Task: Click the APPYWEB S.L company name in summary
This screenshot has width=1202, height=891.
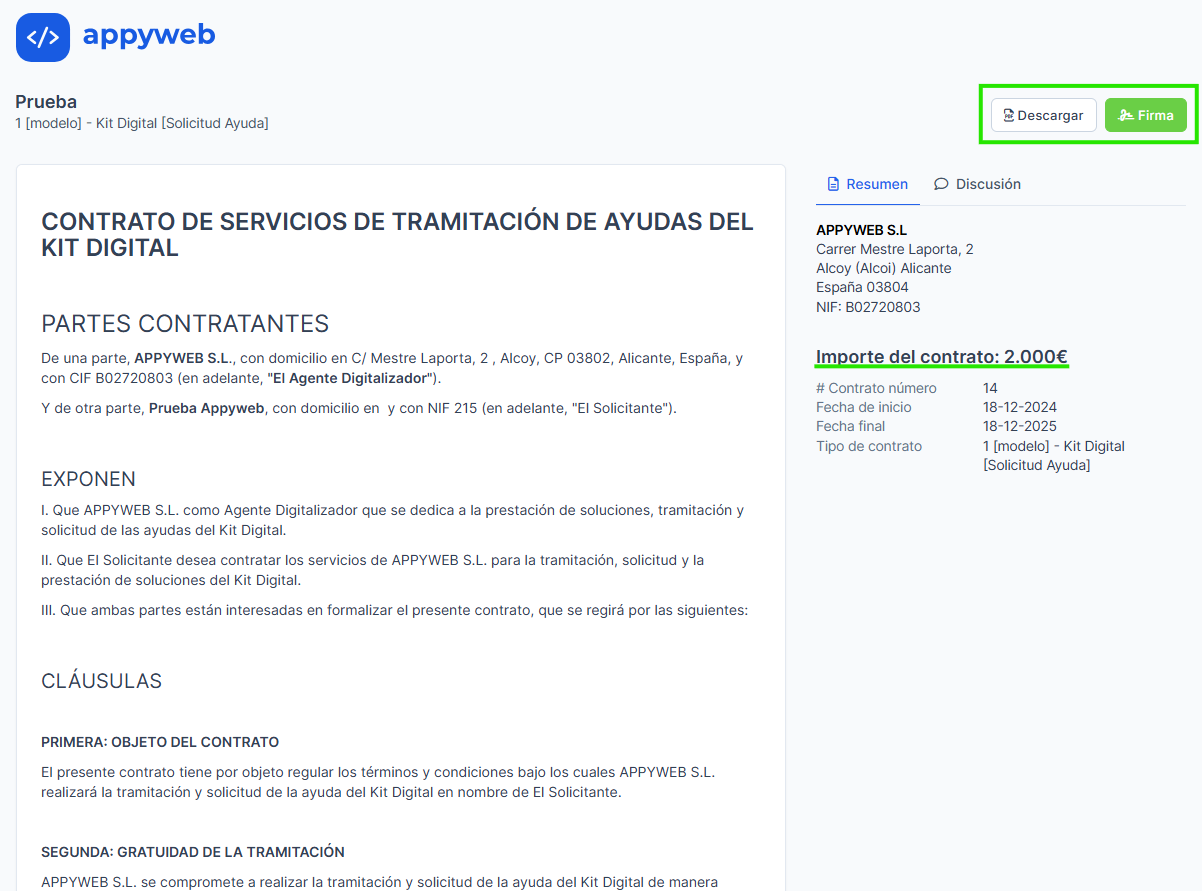Action: (861, 230)
